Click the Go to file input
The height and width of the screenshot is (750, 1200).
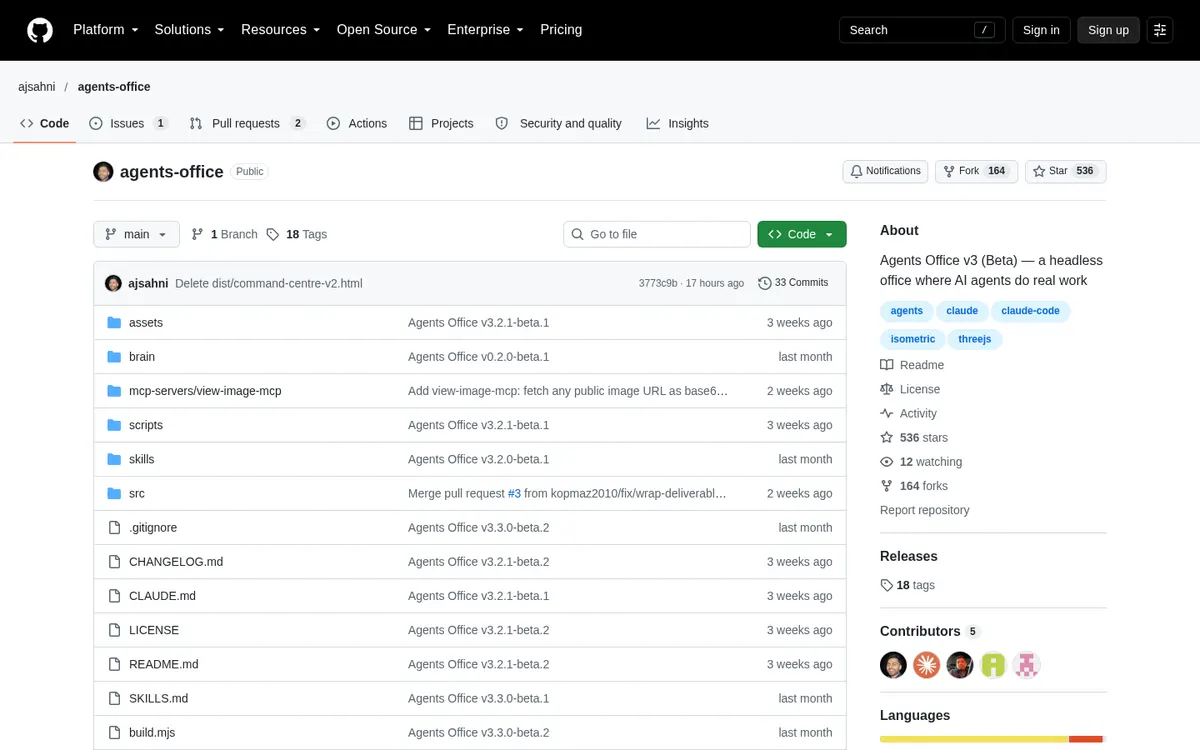tap(657, 234)
